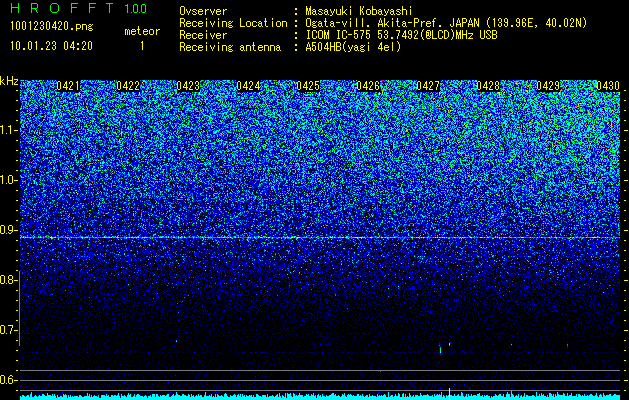This screenshot has width=629, height=400.
Task: Click the meteor count value 1
Action: 142,46
